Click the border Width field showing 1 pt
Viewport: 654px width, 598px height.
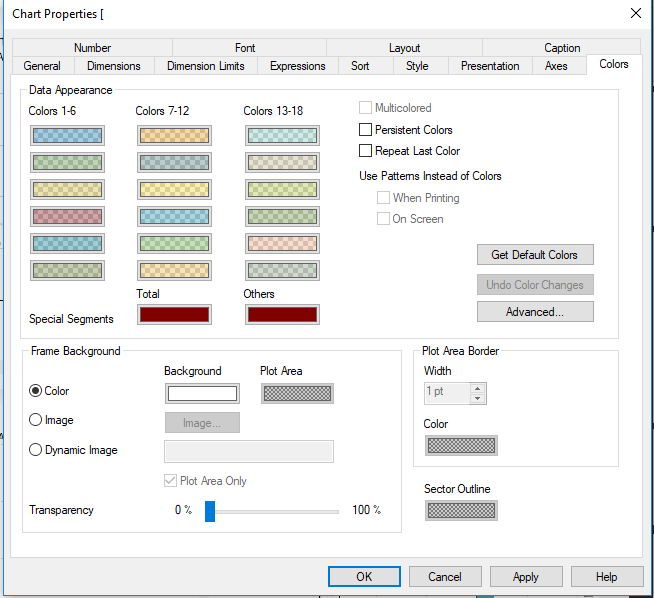(x=447, y=393)
